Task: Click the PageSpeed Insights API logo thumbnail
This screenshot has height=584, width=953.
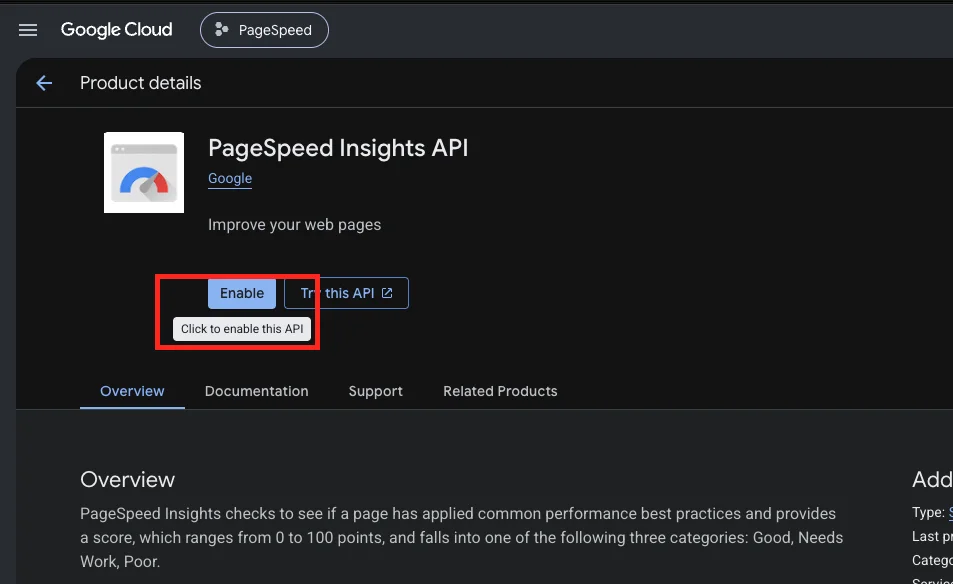Action: [144, 173]
